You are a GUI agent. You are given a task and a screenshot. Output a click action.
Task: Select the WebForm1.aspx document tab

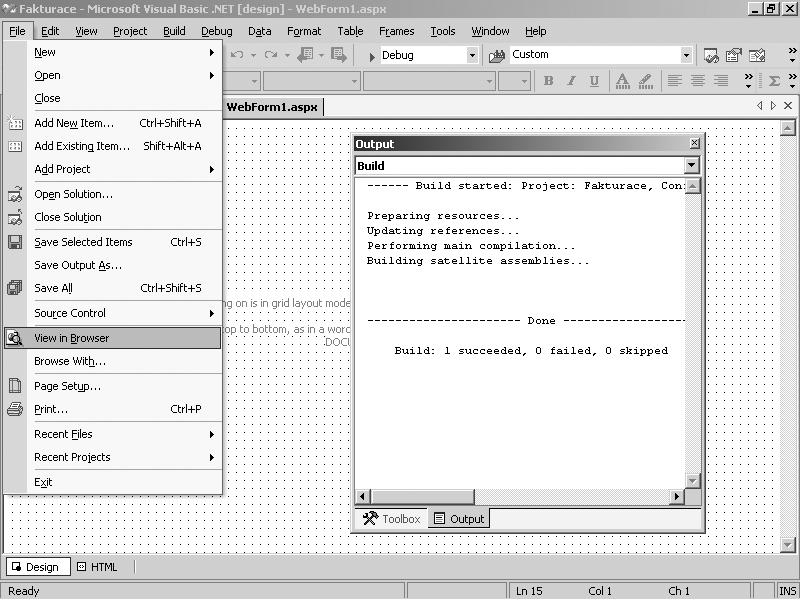tap(272, 107)
